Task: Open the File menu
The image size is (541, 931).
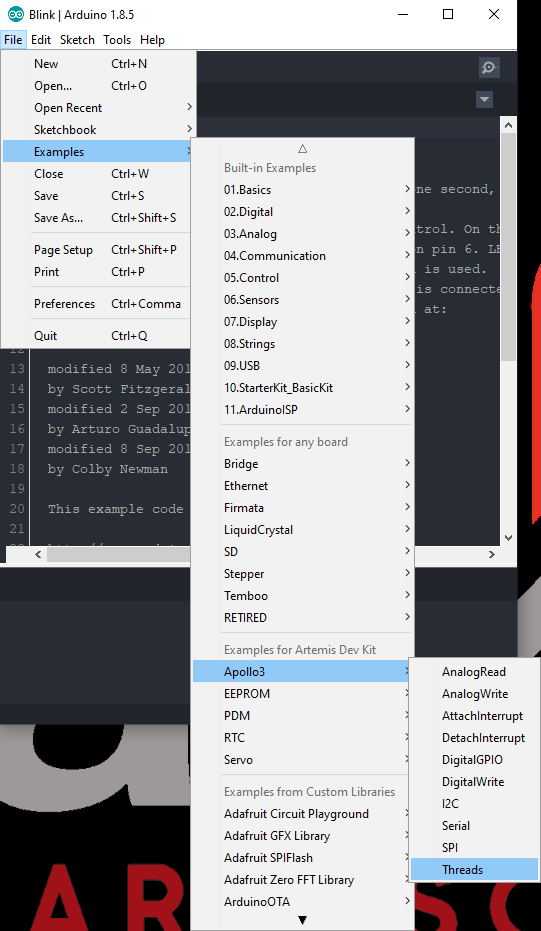Action: point(13,40)
